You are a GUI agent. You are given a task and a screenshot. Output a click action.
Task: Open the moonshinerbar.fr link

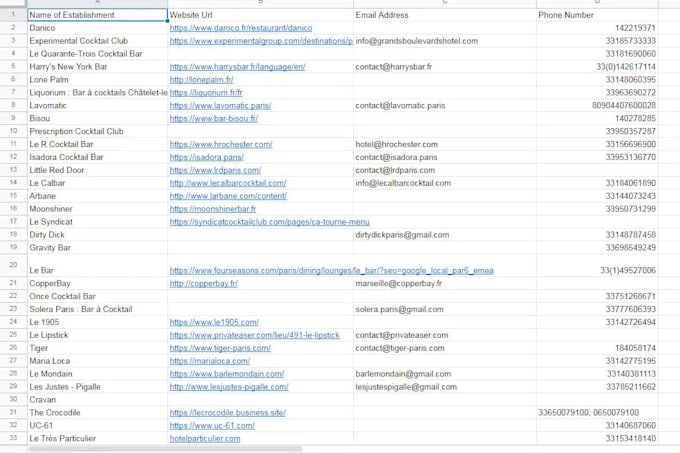click(212, 209)
